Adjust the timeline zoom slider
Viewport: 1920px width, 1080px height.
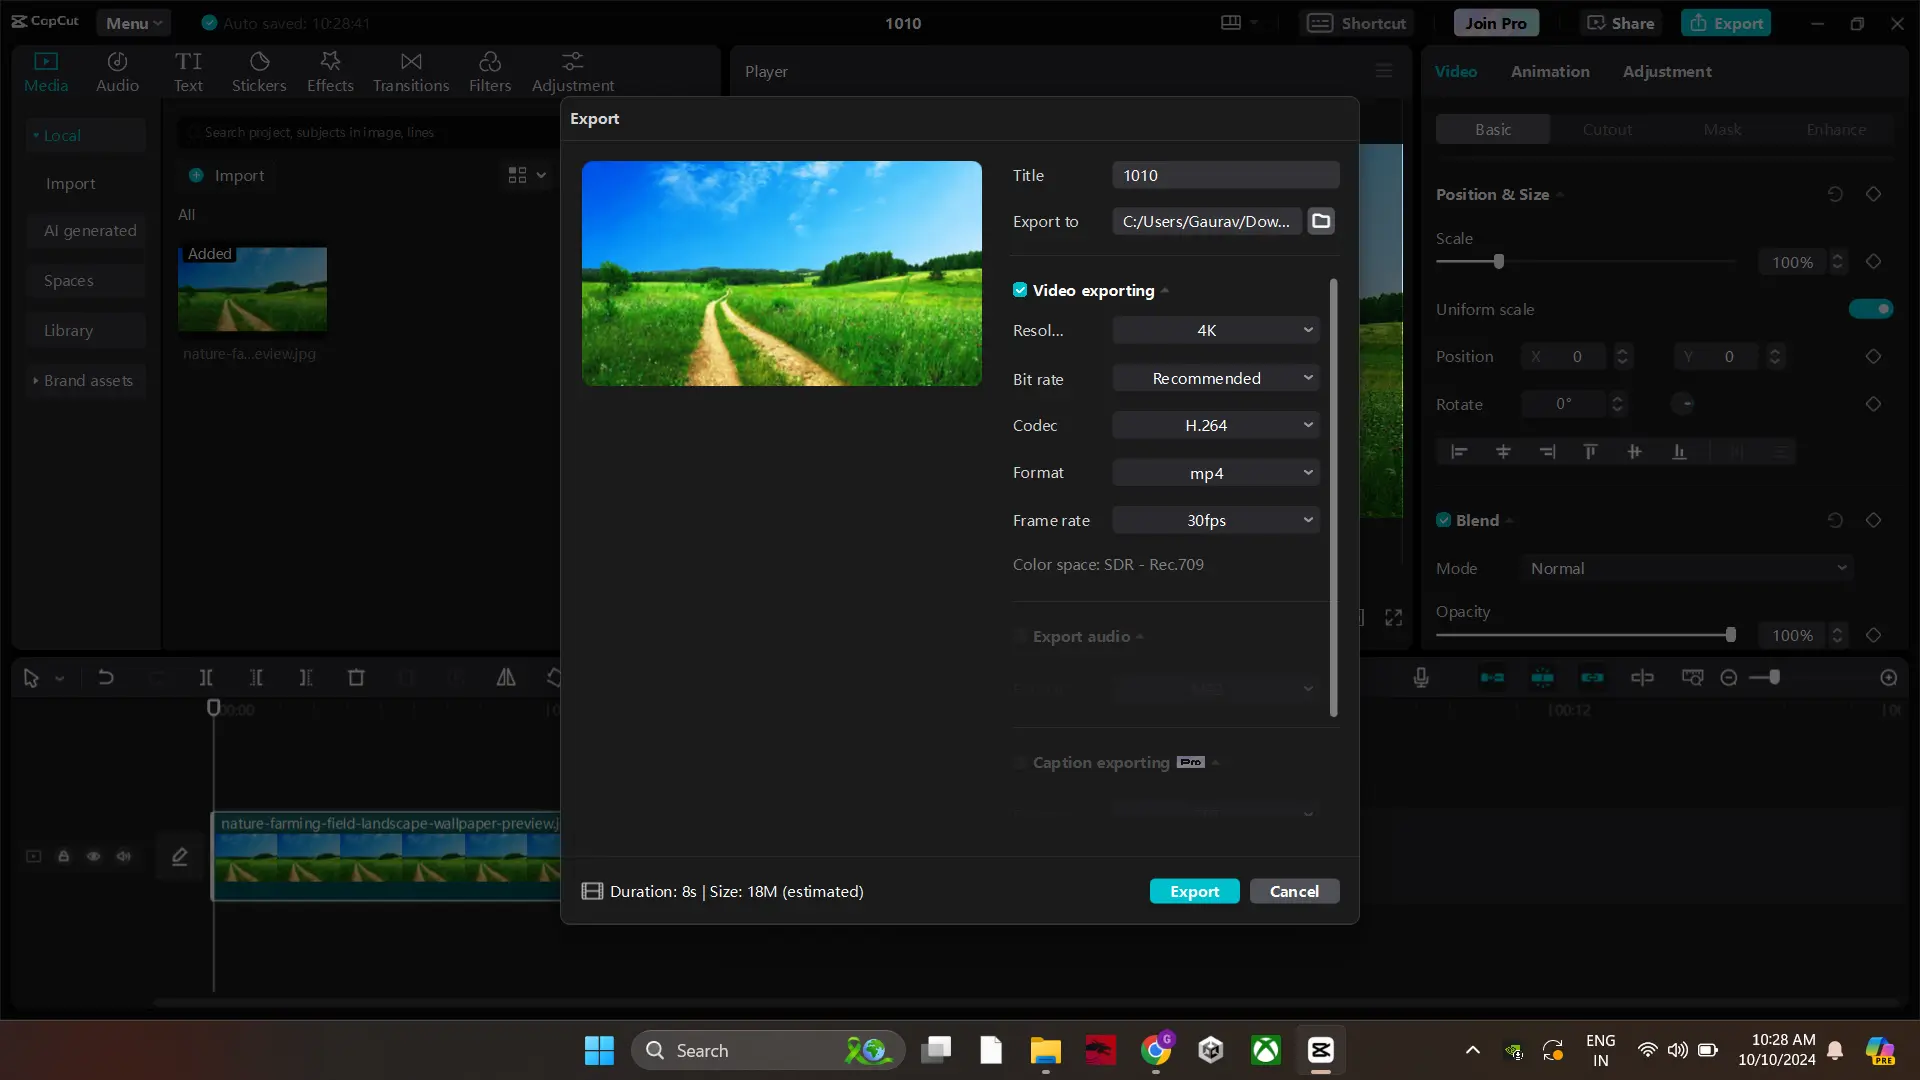pos(1774,678)
